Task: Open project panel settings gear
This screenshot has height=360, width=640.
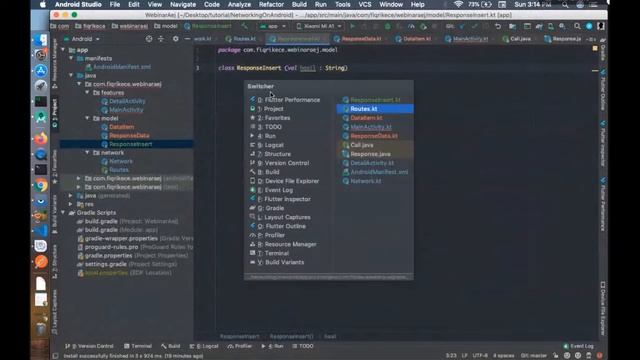Action: tap(176, 39)
